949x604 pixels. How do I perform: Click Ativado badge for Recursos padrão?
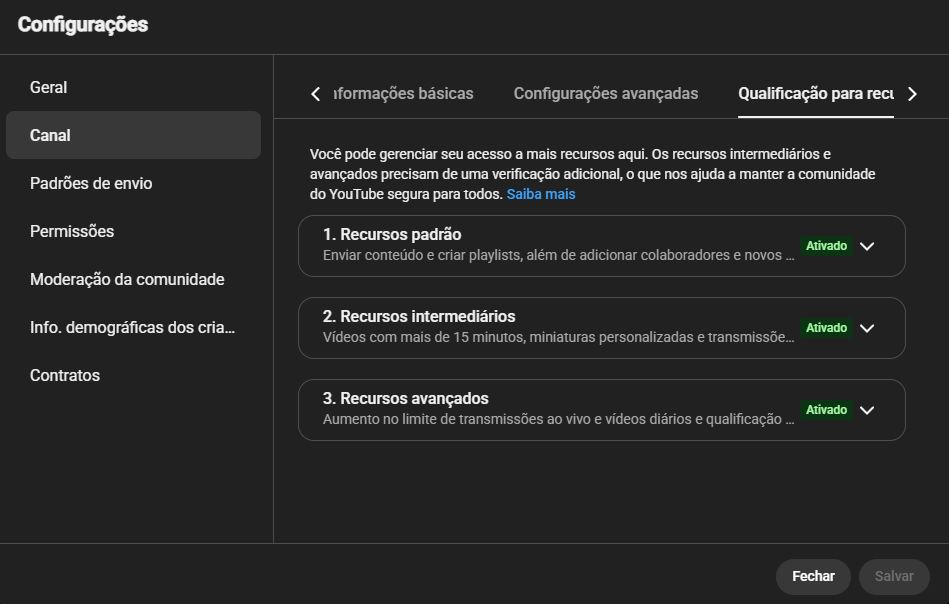click(x=826, y=246)
